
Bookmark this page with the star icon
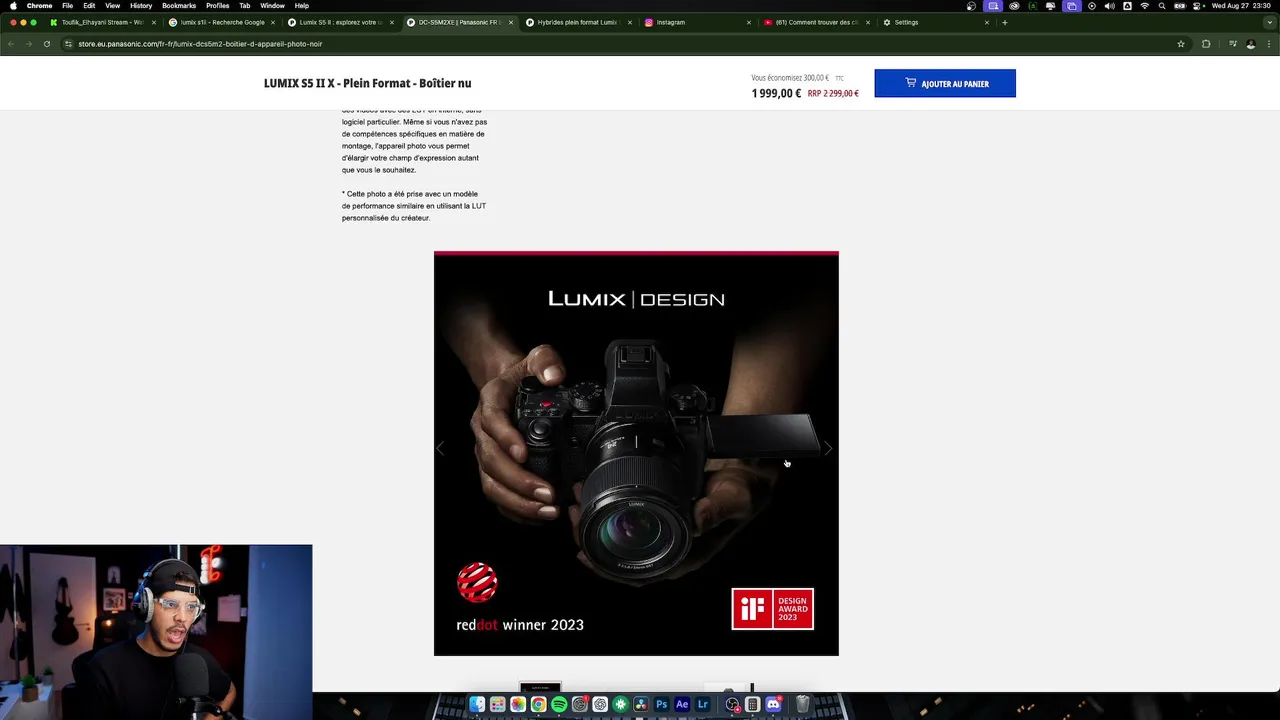tap(1181, 44)
